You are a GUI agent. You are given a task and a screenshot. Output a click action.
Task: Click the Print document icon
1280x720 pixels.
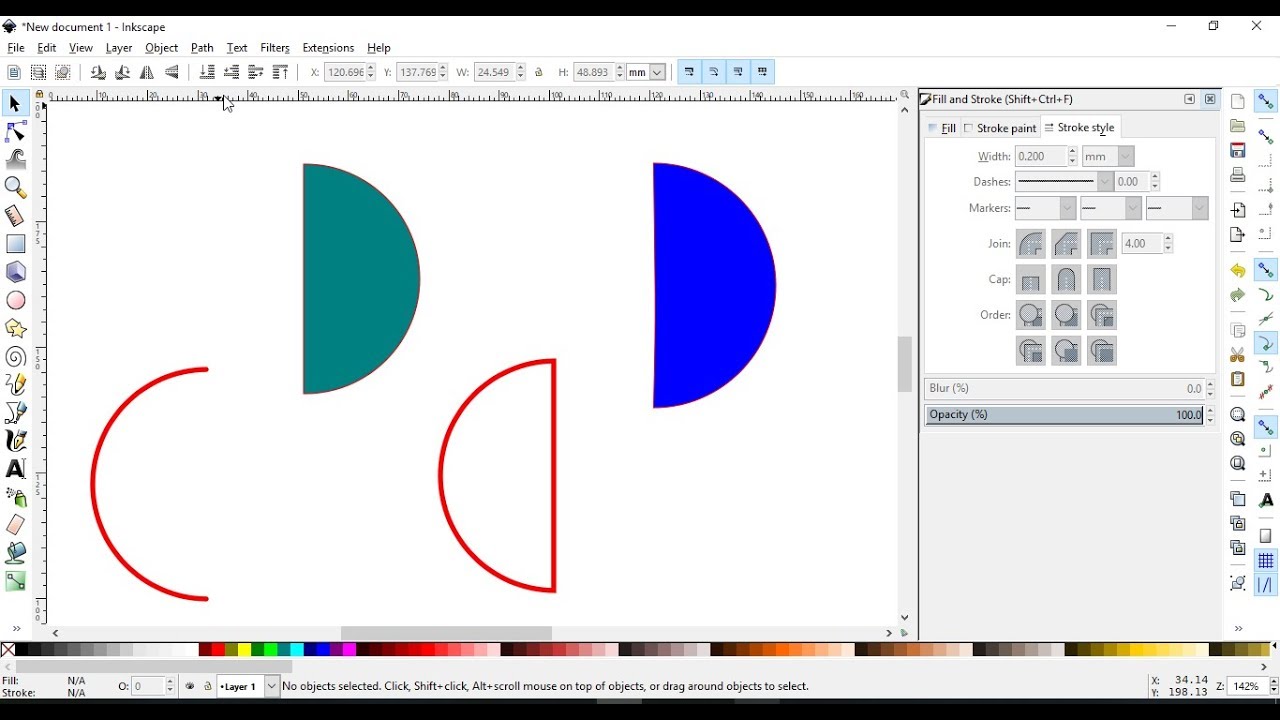(1238, 176)
